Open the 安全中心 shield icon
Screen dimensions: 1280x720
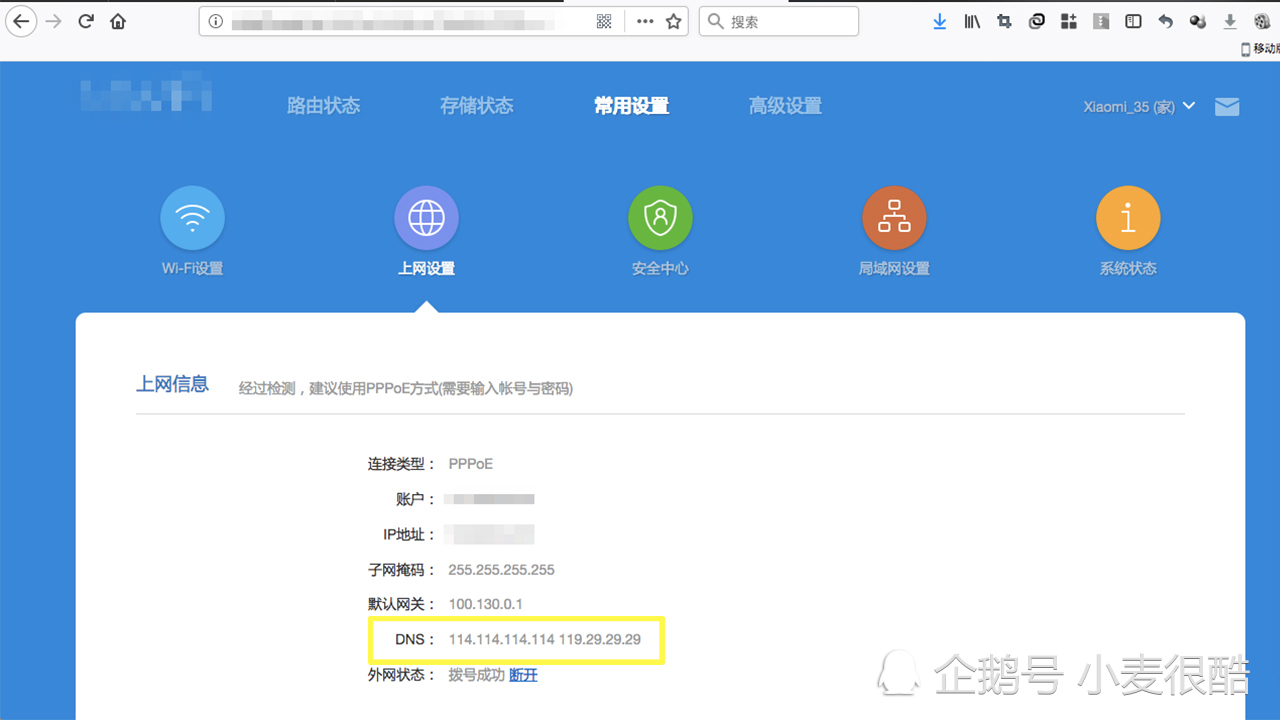click(660, 217)
